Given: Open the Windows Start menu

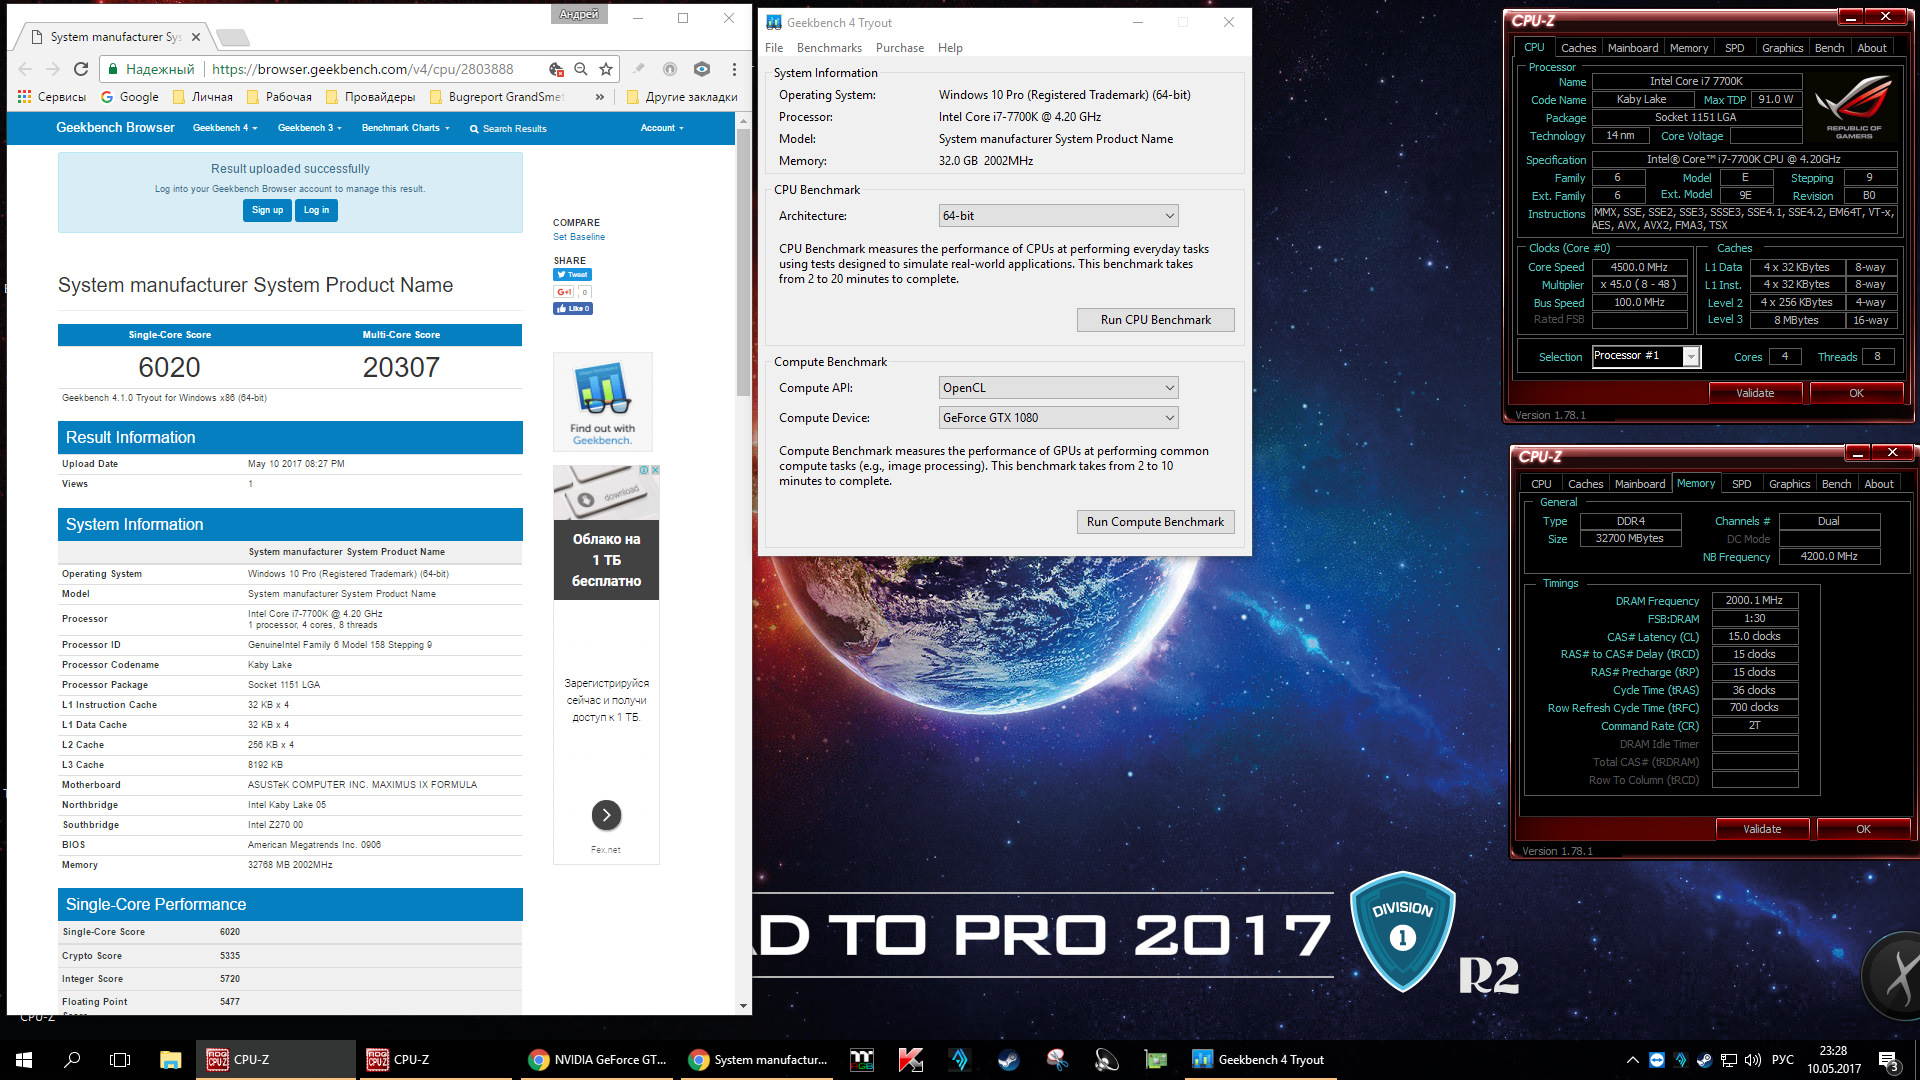Looking at the screenshot, I should click(x=24, y=1060).
